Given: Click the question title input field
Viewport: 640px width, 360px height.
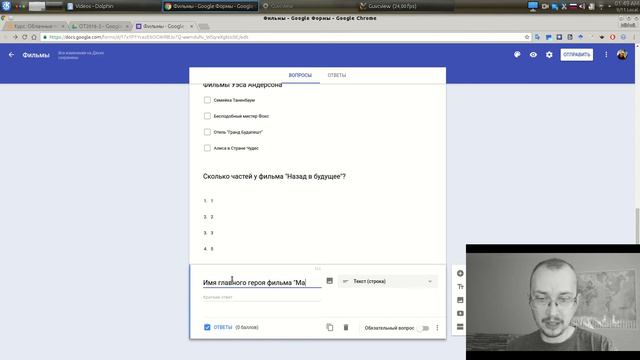Looking at the screenshot, I should point(262,282).
